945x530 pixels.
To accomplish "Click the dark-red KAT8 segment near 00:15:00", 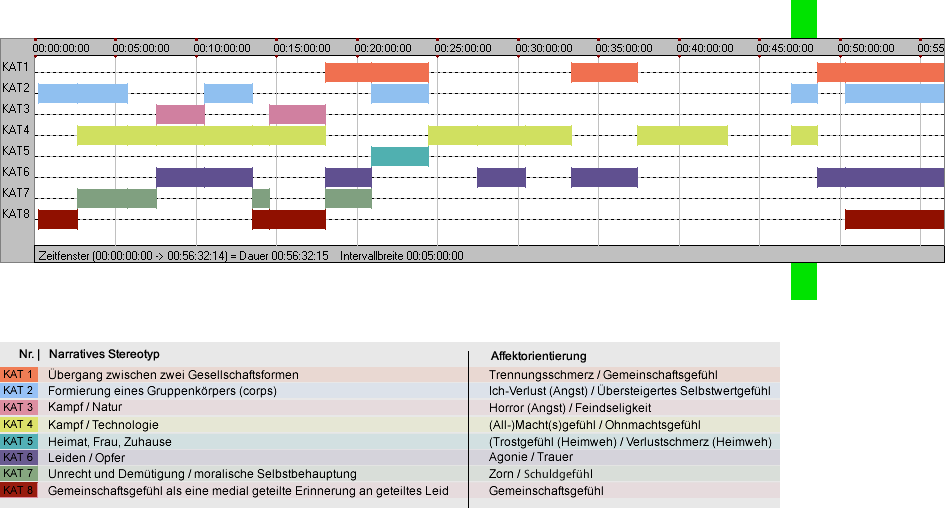I will pos(289,219).
